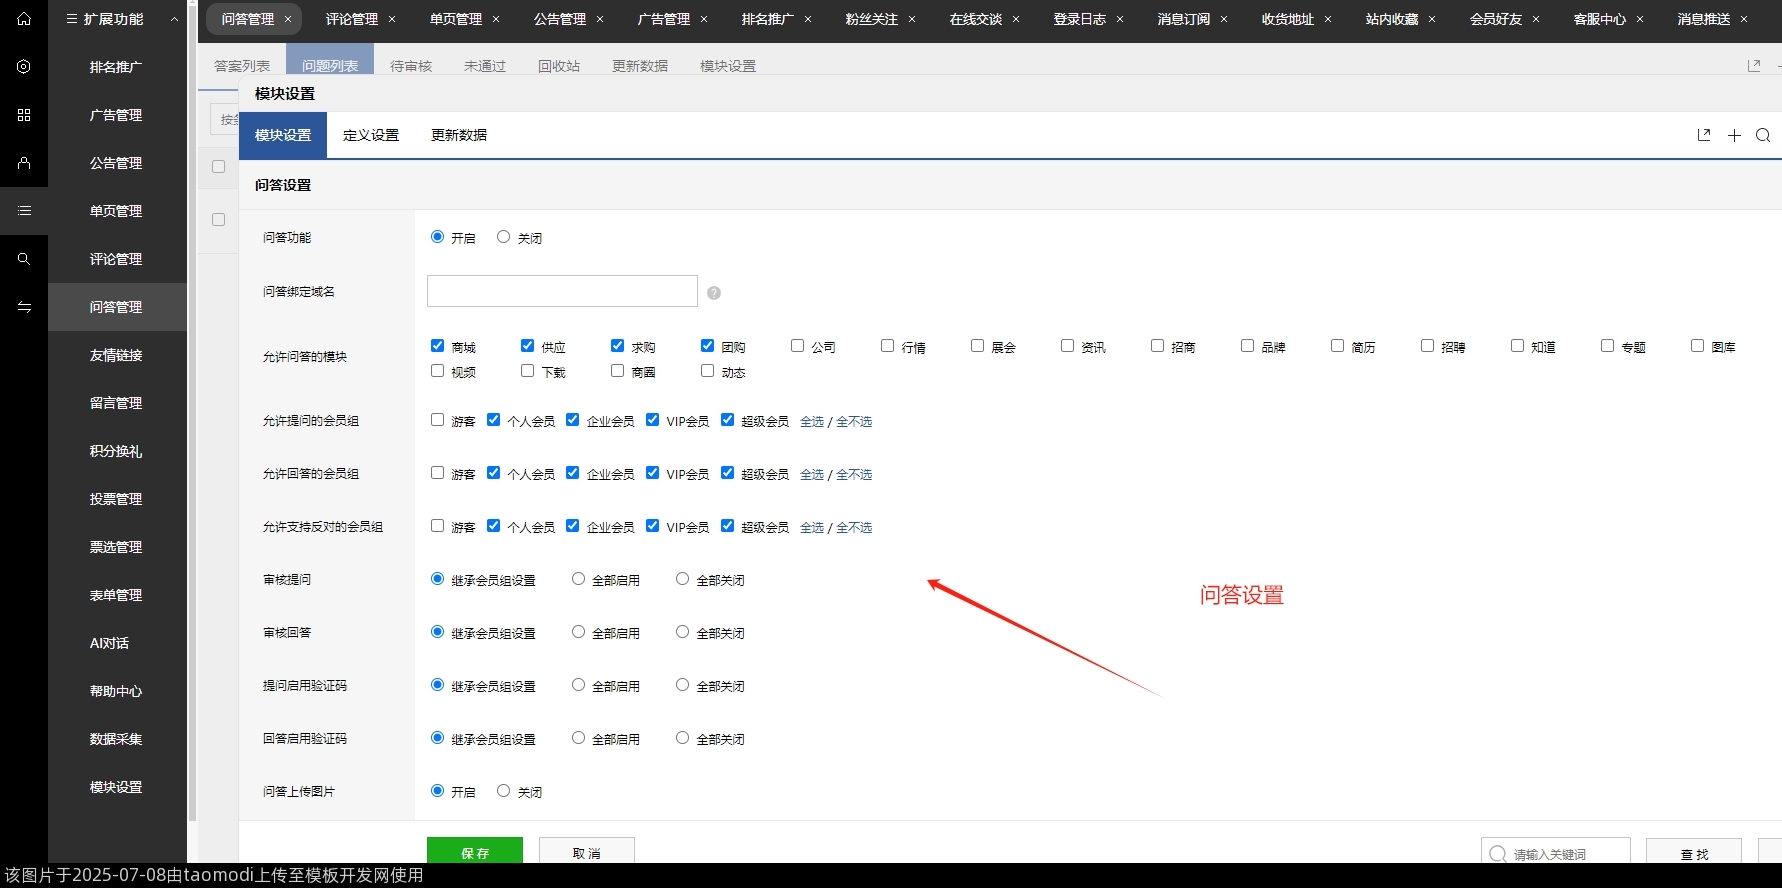Open the search icon in left rail
1782x888 pixels.
tap(24, 259)
